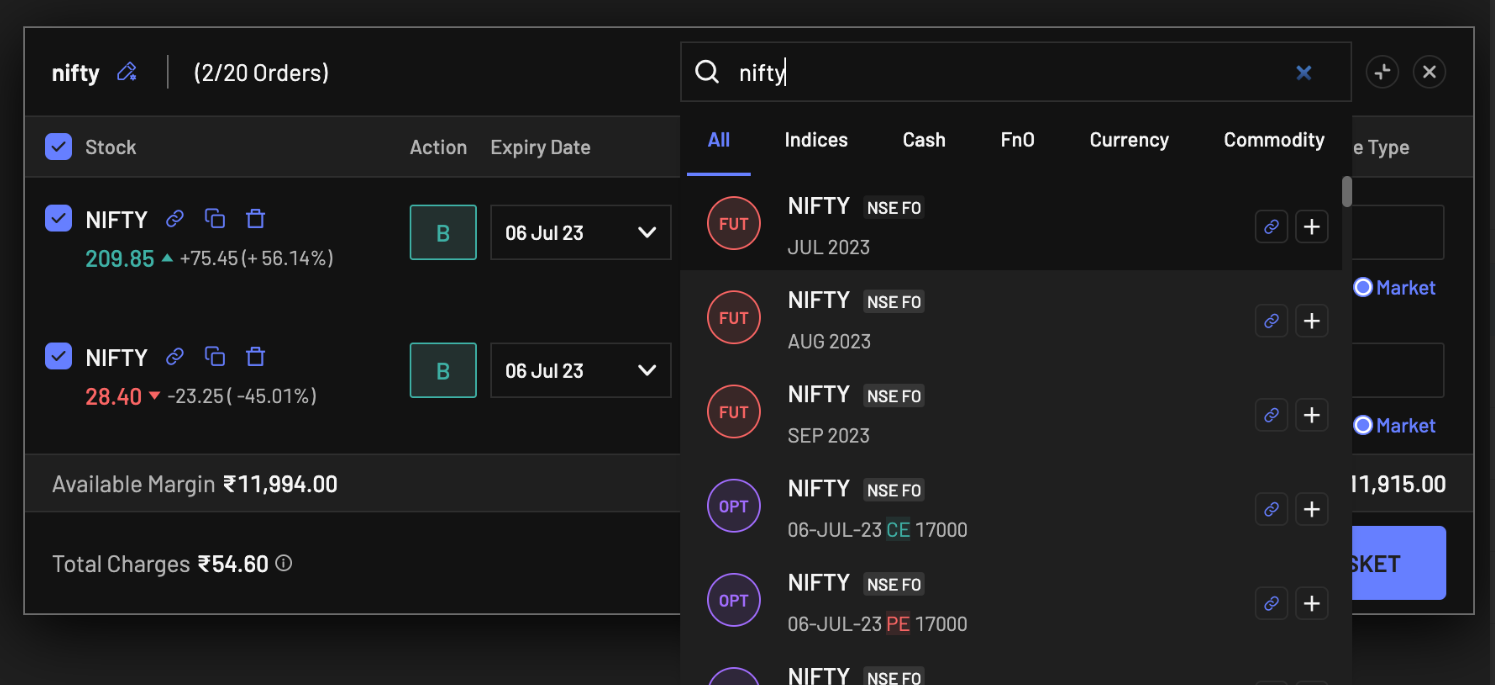Click link icon for NIFTY AUG 2023 future
Screen dimensions: 1495x685
point(1271,321)
